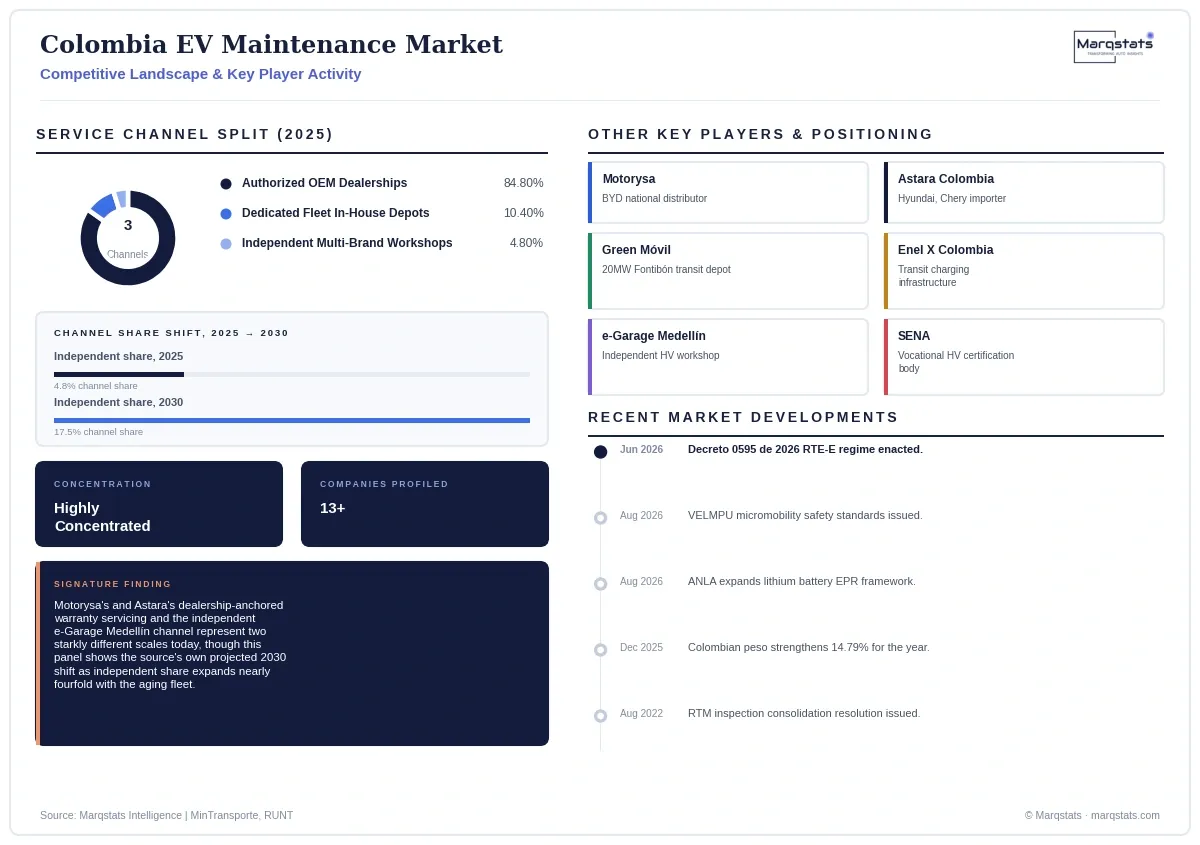Click the Aug 2022 timeline marker
This screenshot has width=1200, height=845.
600,716
